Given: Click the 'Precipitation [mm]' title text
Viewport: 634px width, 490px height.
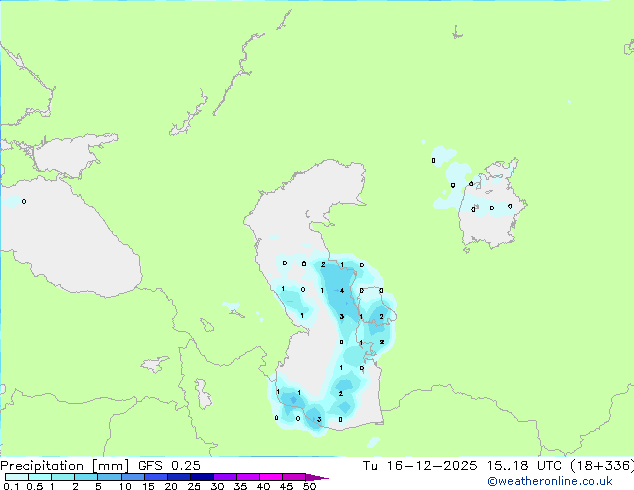Looking at the screenshot, I should 64,466.
